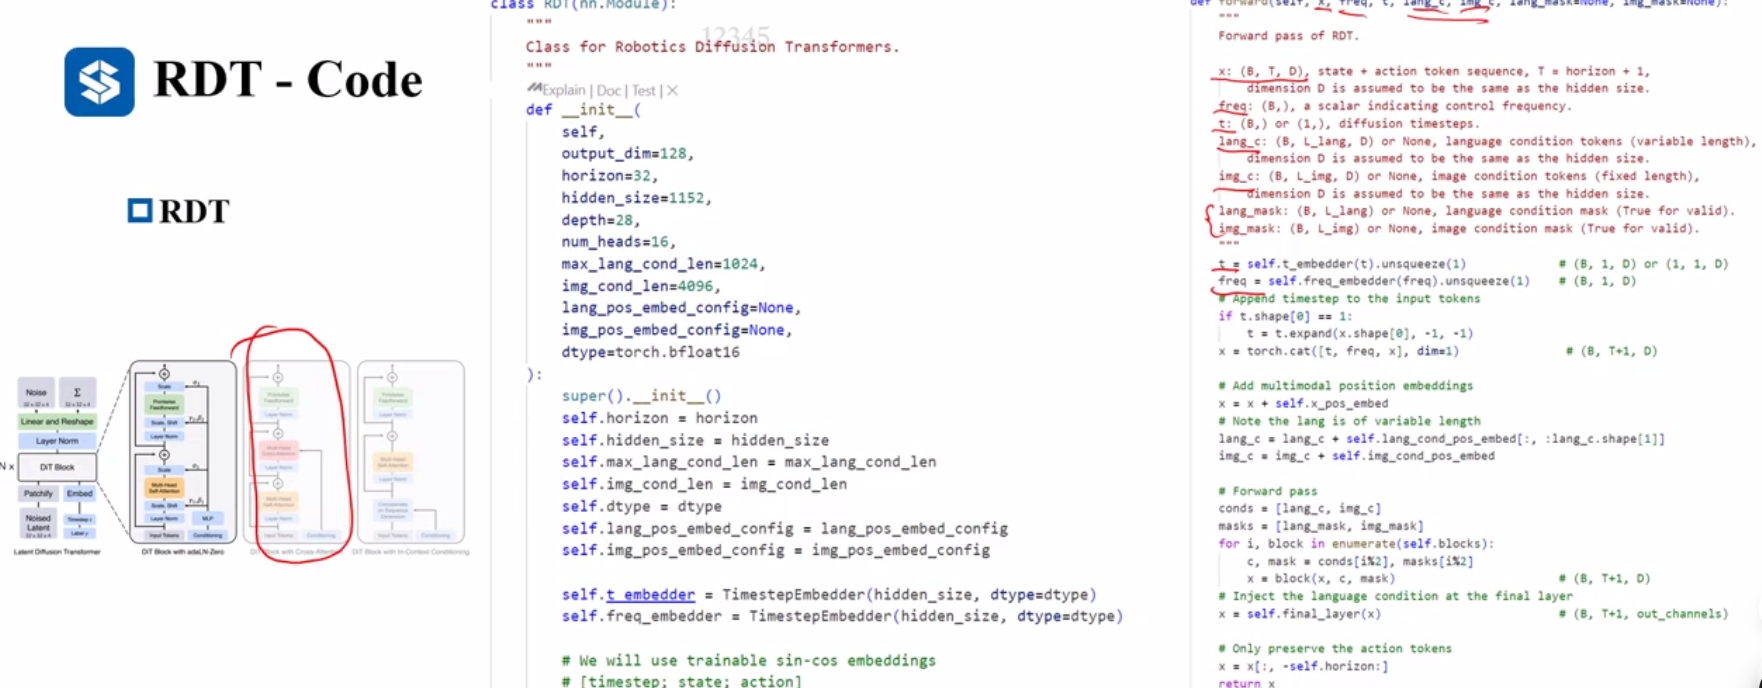Click the 'x = self.final_layer(x)' line
Viewport: 1762px width, 688px height.
click(x=1299, y=614)
